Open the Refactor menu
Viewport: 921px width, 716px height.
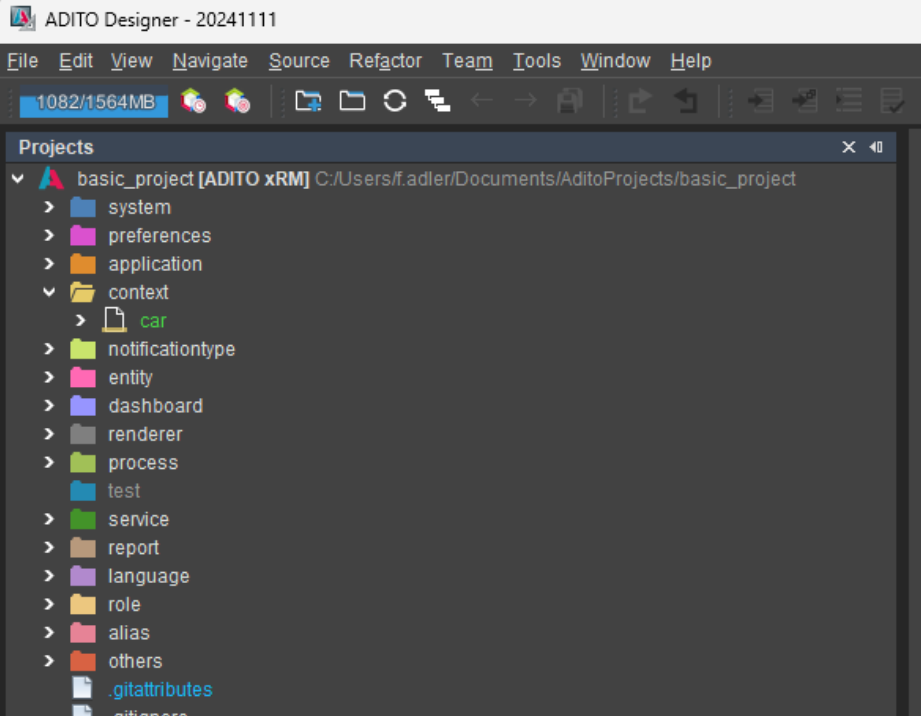click(385, 61)
